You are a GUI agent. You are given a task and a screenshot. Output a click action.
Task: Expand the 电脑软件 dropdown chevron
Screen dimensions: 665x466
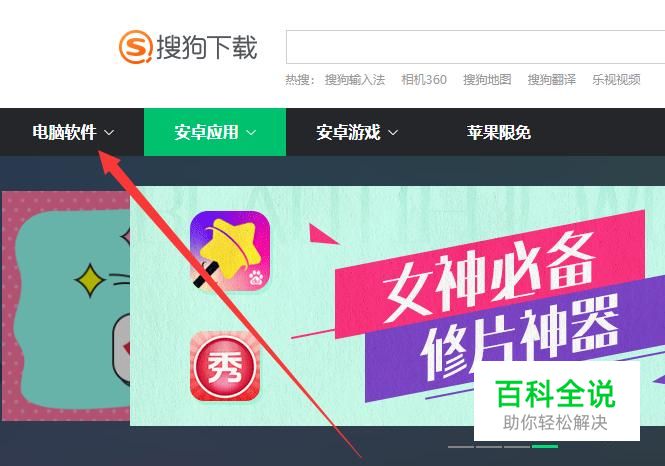(x=109, y=132)
